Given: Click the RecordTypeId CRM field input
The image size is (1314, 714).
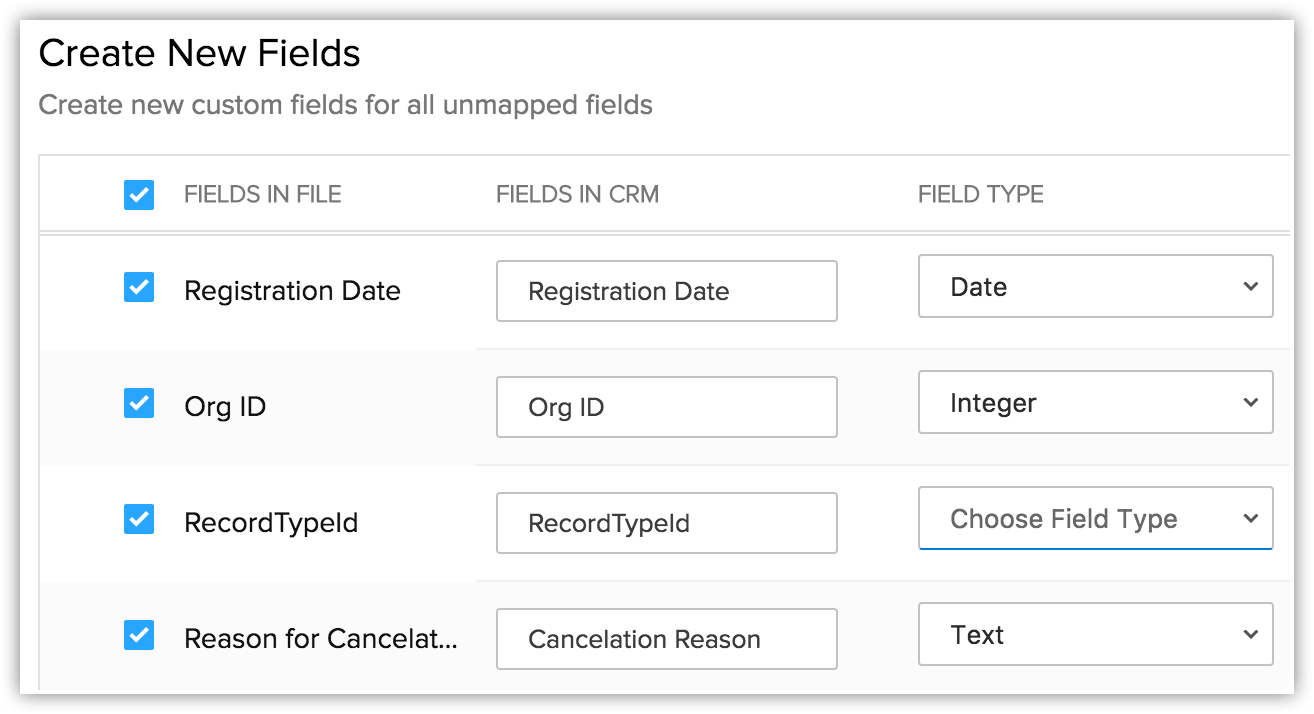Looking at the screenshot, I should (666, 523).
